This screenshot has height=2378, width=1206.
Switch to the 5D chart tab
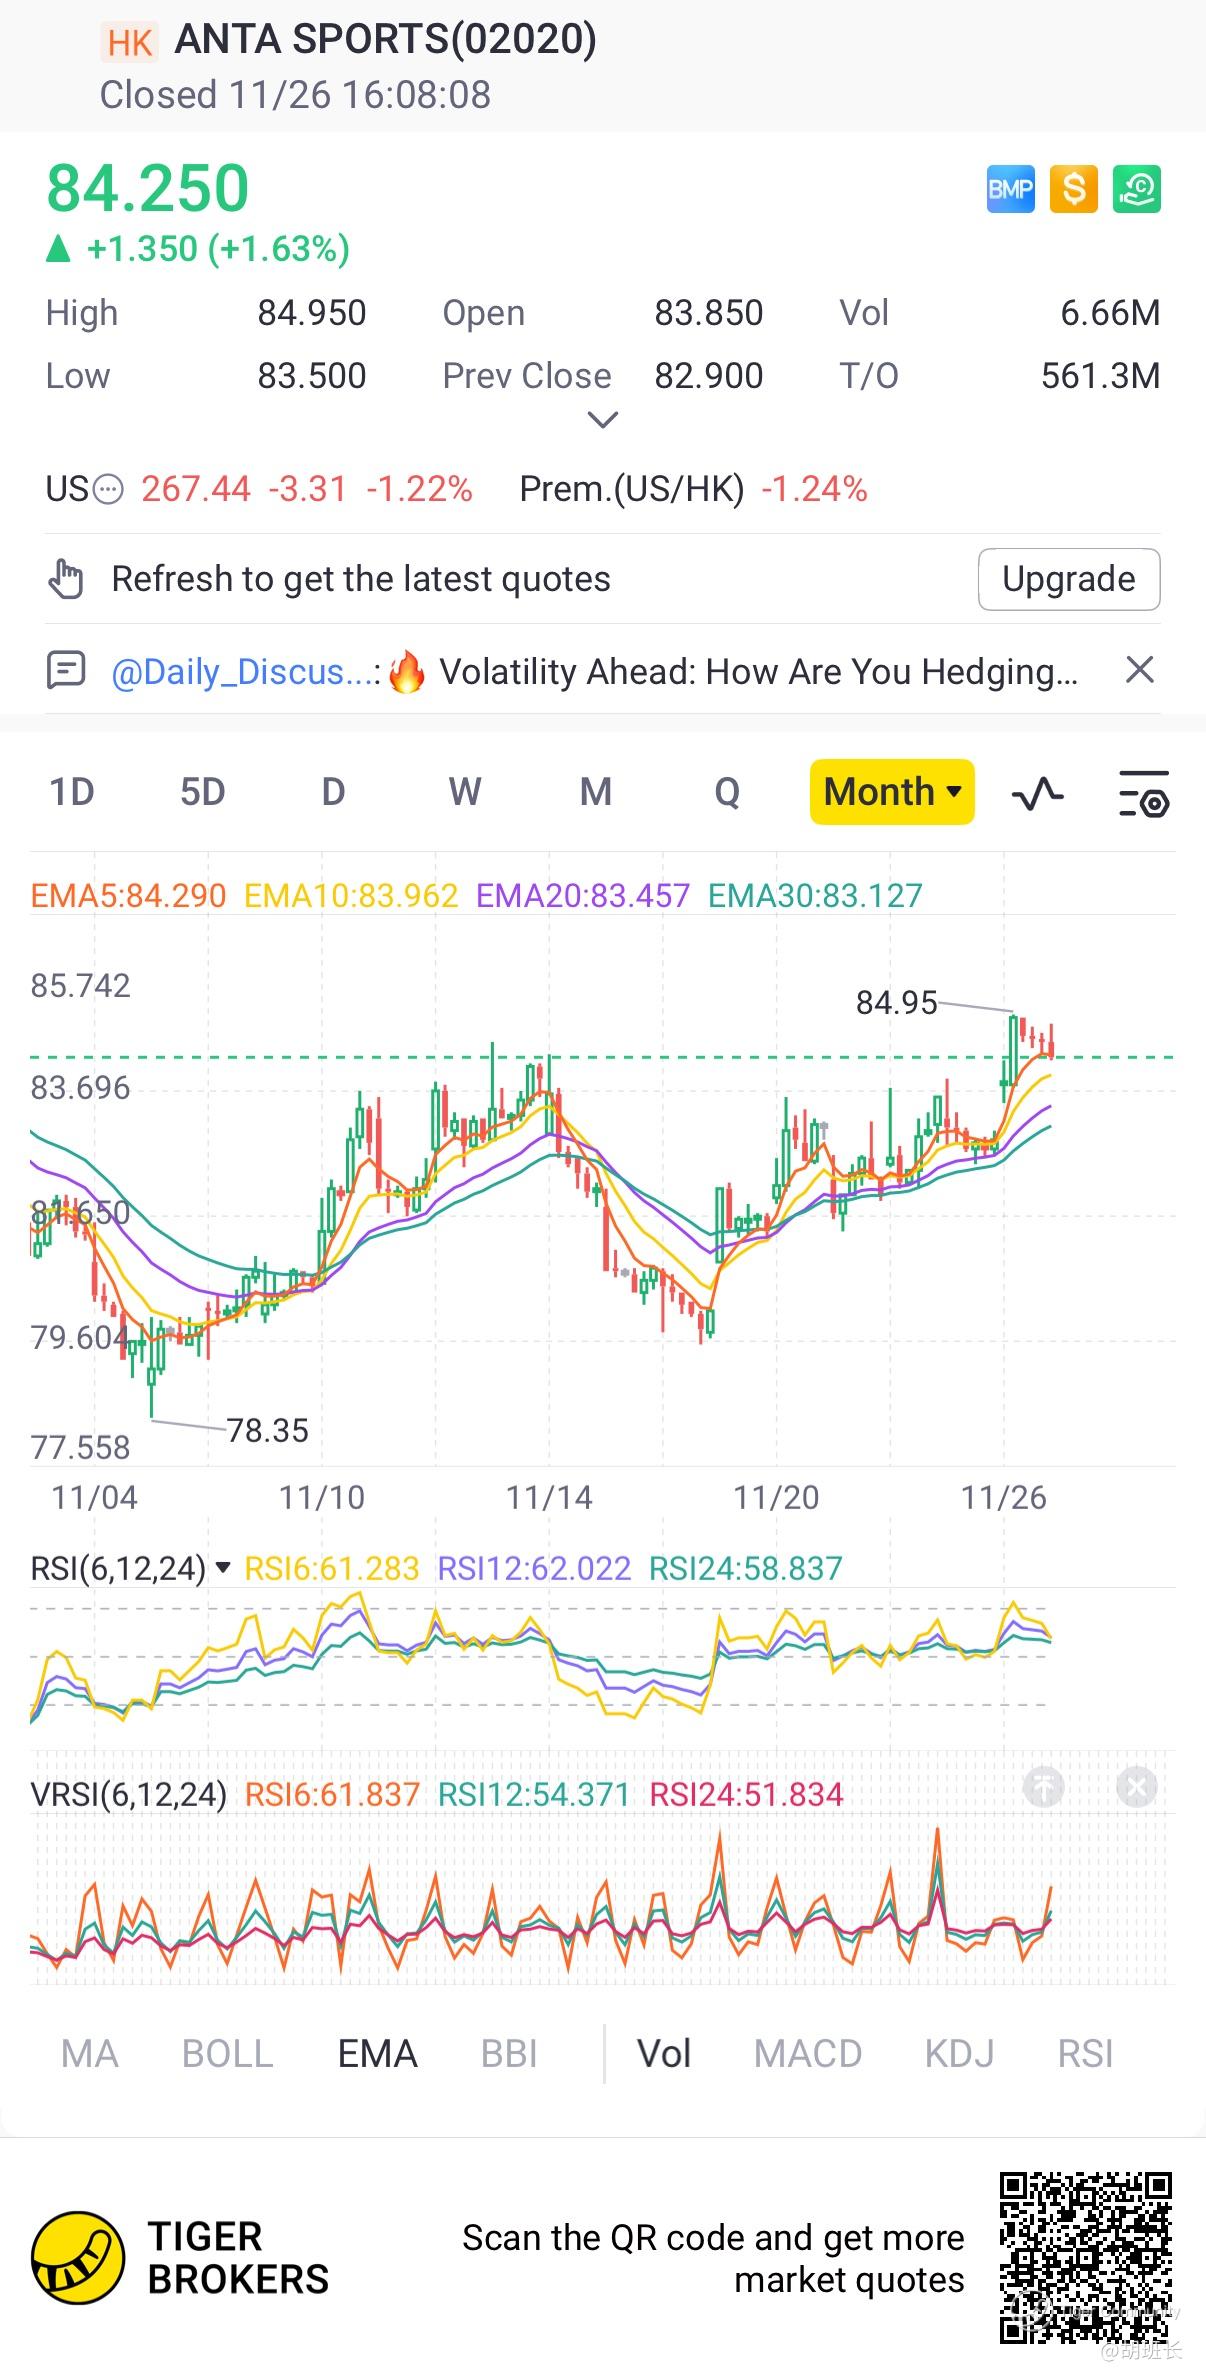(202, 792)
